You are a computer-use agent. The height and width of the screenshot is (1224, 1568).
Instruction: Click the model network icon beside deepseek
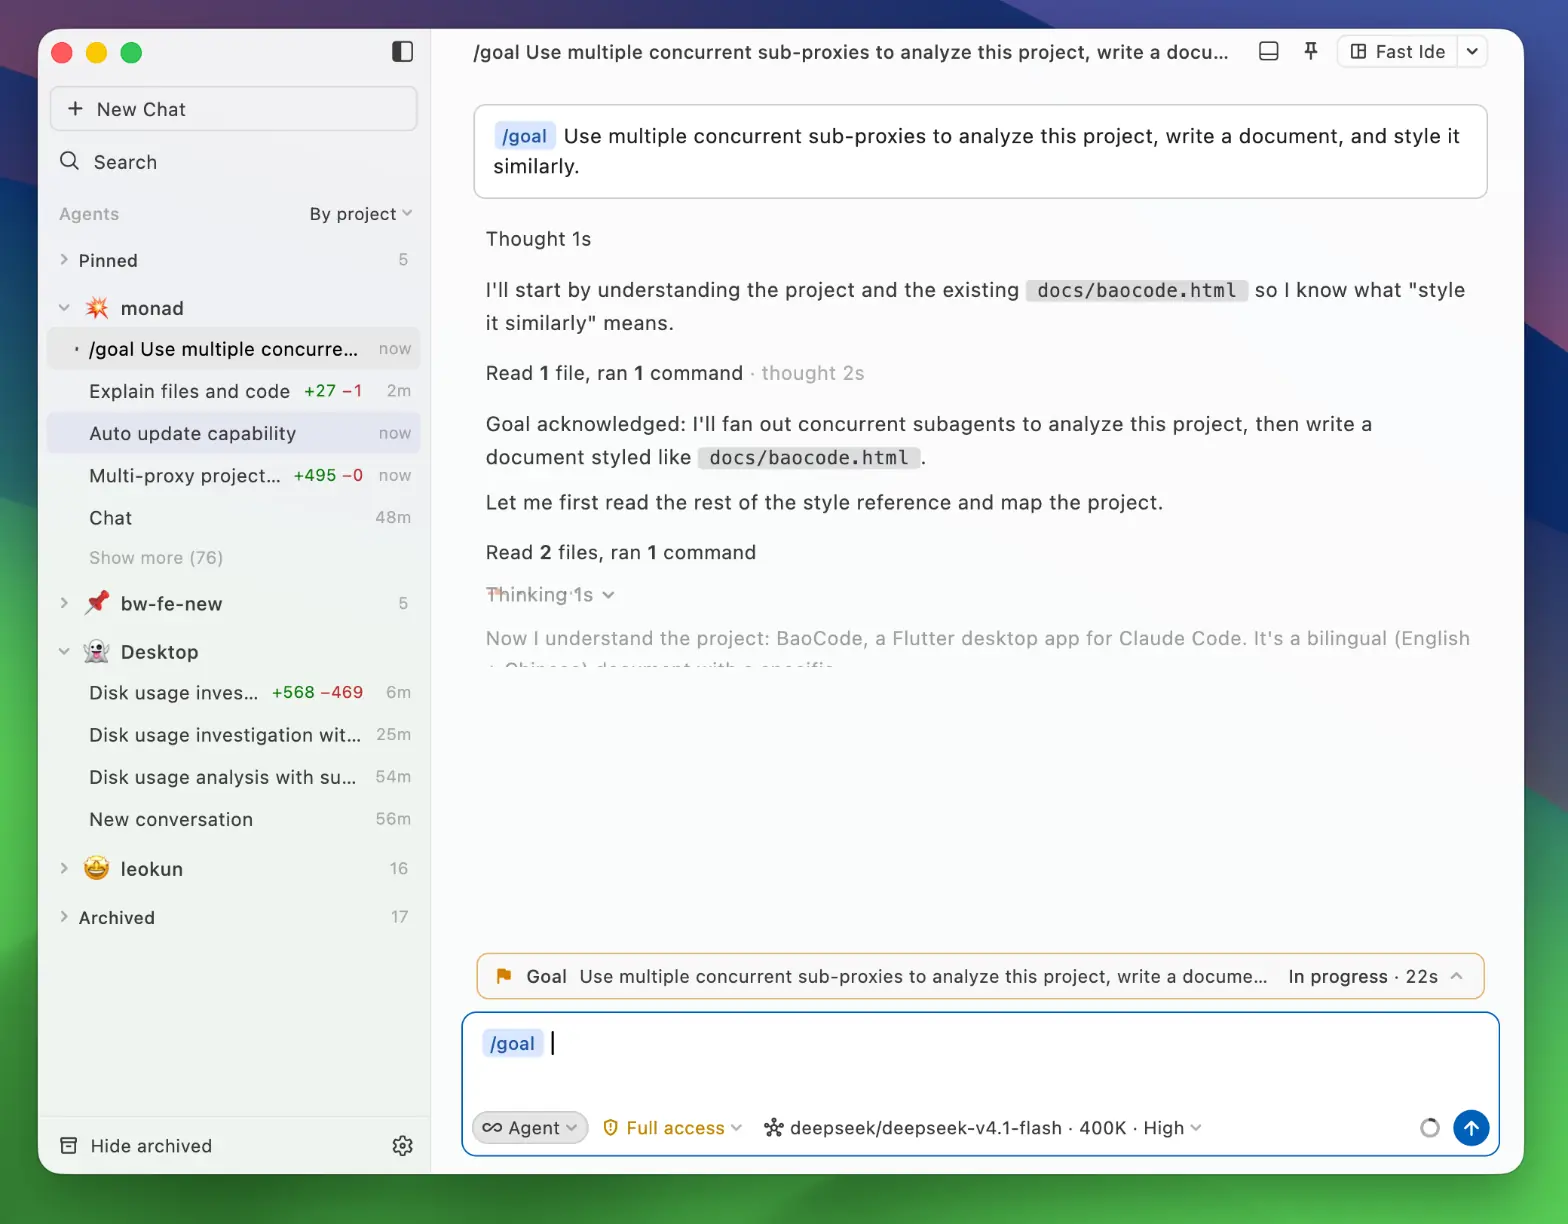click(773, 1128)
